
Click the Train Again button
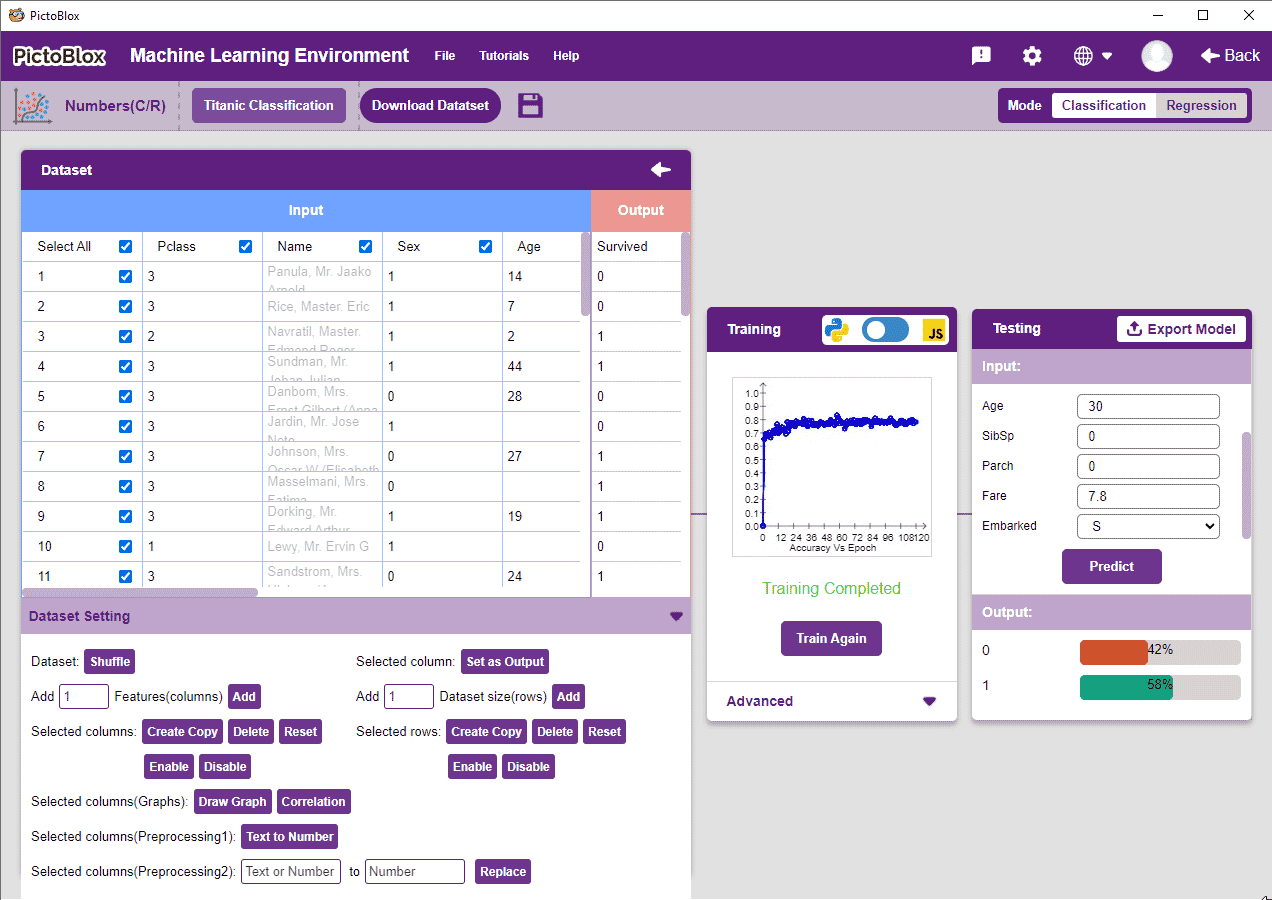(831, 638)
